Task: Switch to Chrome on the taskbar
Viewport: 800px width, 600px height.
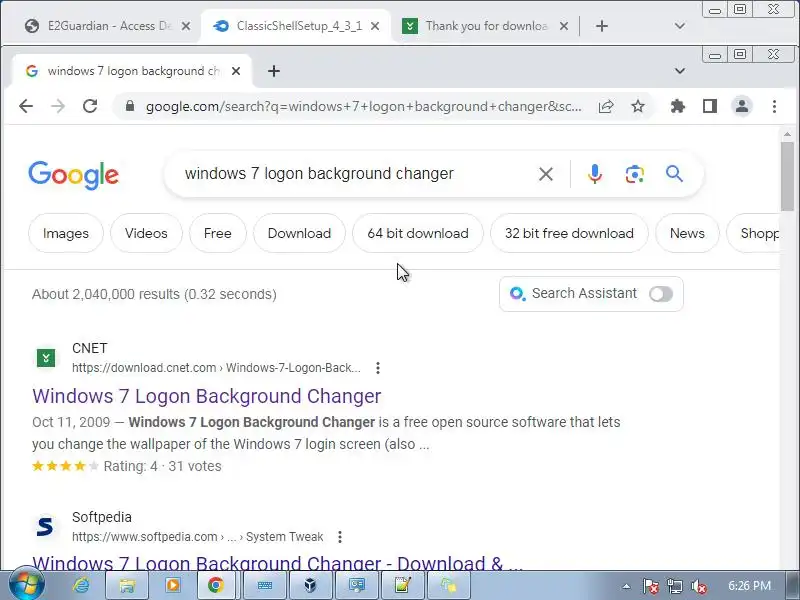Action: 216,585
